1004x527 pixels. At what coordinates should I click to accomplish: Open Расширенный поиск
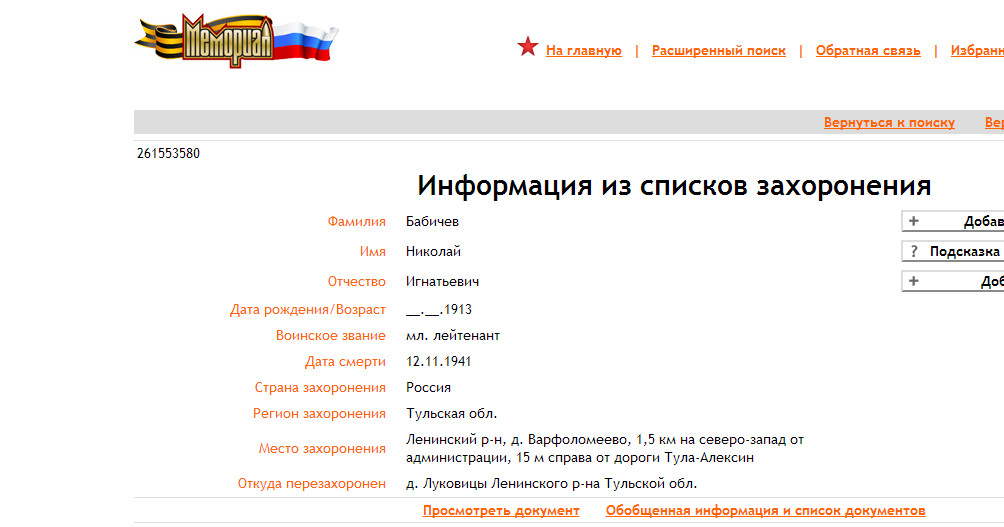tap(718, 51)
